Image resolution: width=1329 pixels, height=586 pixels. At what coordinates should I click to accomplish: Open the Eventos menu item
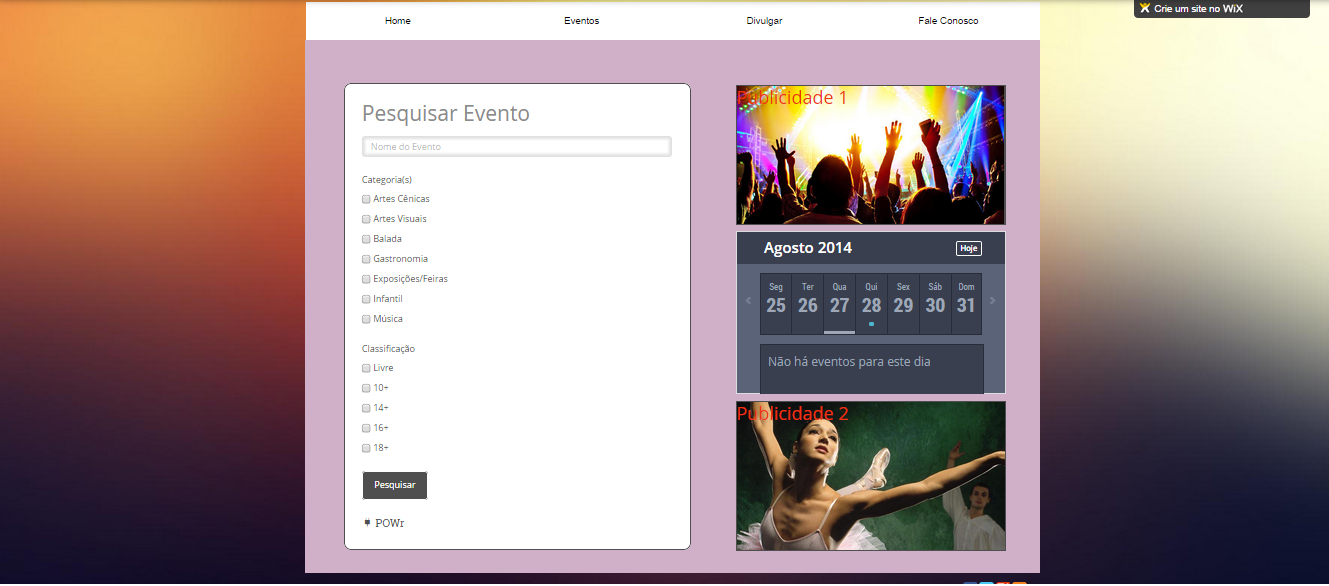click(581, 21)
